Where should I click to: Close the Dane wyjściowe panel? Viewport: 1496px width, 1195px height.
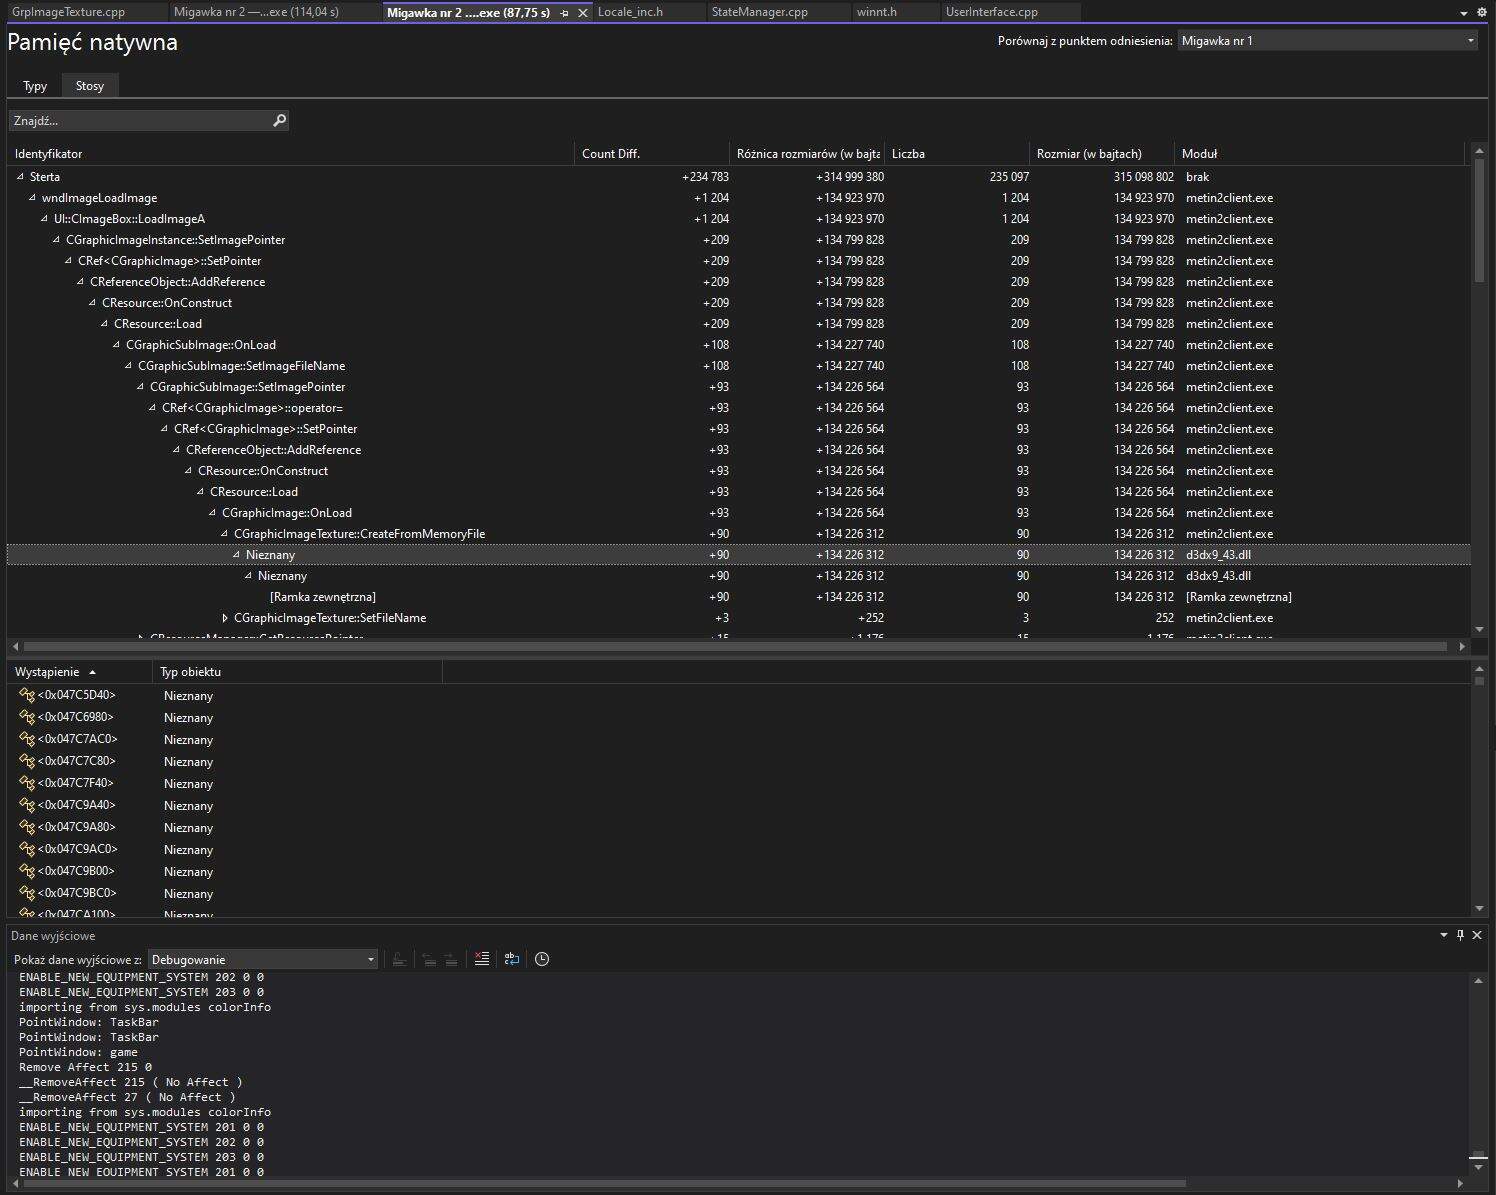[x=1477, y=935]
